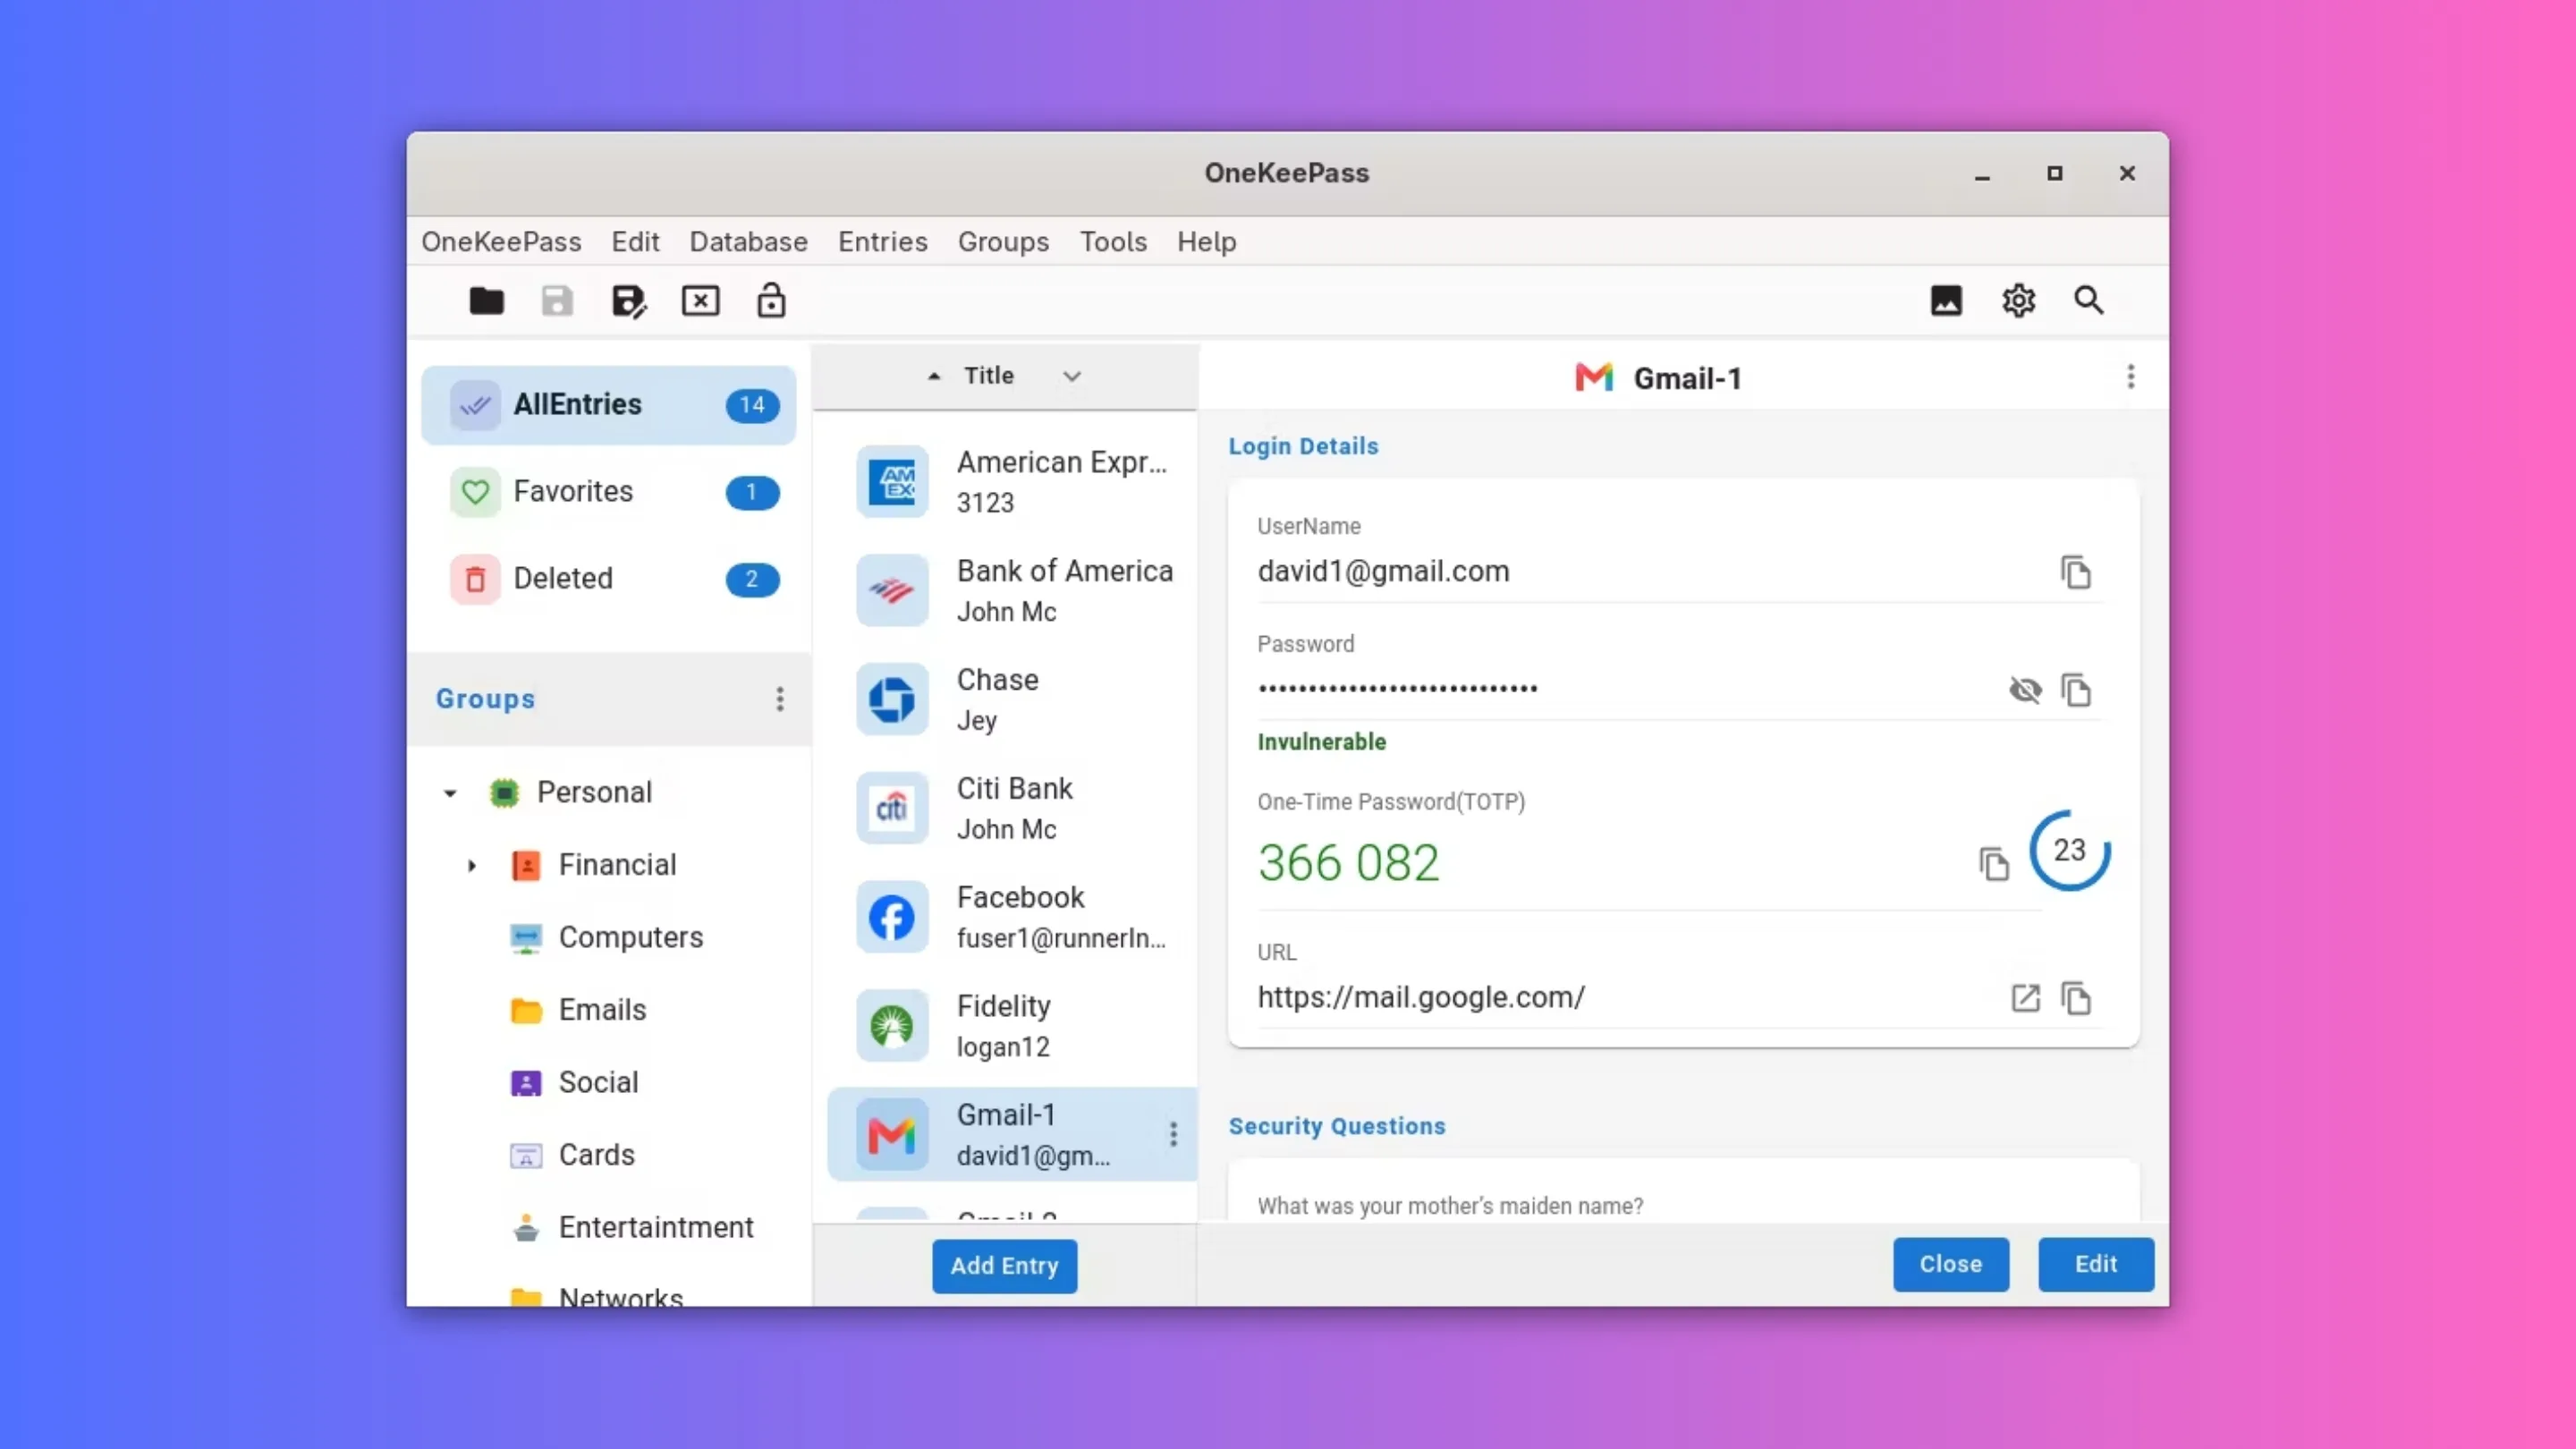The width and height of the screenshot is (2576, 1449).
Task: Open the Database menu
Action: [748, 242]
